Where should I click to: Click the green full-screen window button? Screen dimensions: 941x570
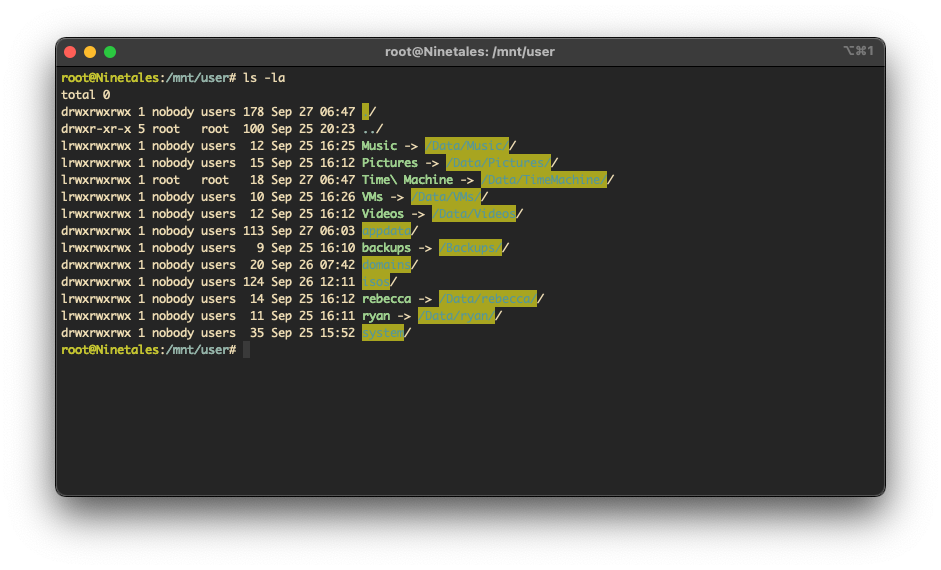click(110, 52)
